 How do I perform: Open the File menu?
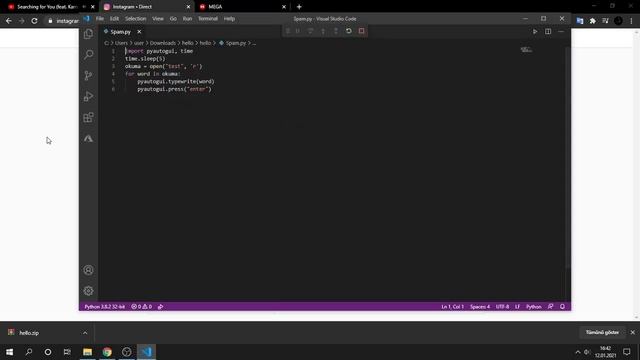100,19
